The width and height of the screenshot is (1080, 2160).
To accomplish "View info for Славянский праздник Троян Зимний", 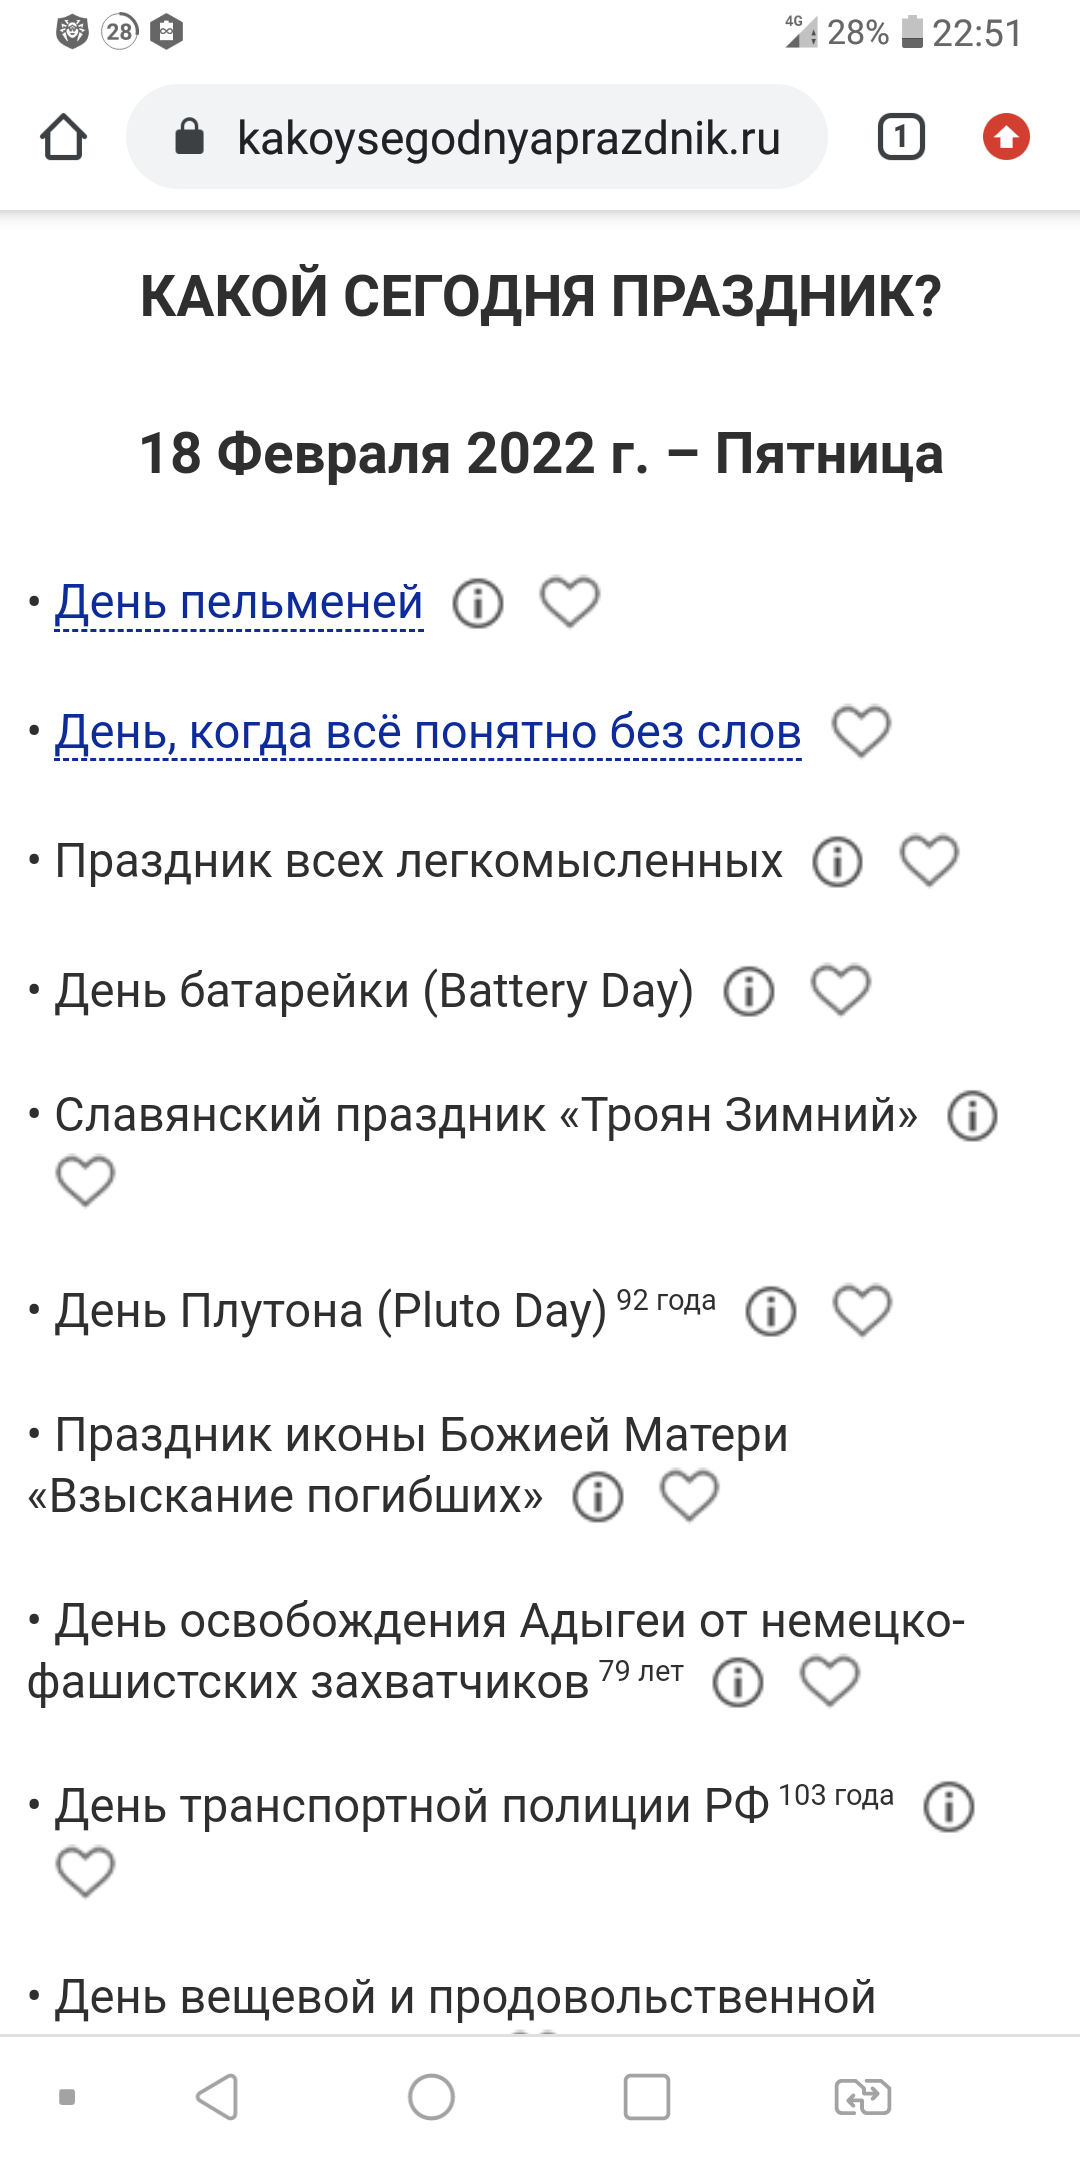I will click(x=973, y=1115).
